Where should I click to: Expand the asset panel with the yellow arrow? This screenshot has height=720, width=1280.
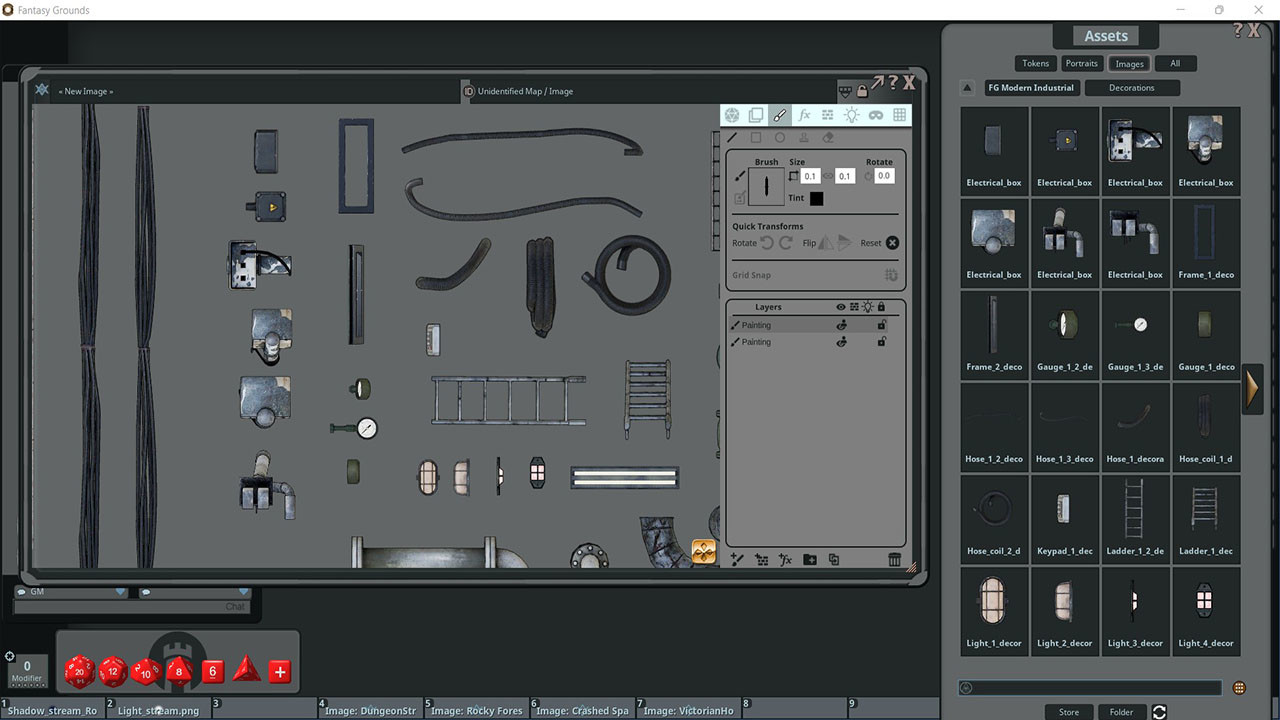click(x=1253, y=389)
